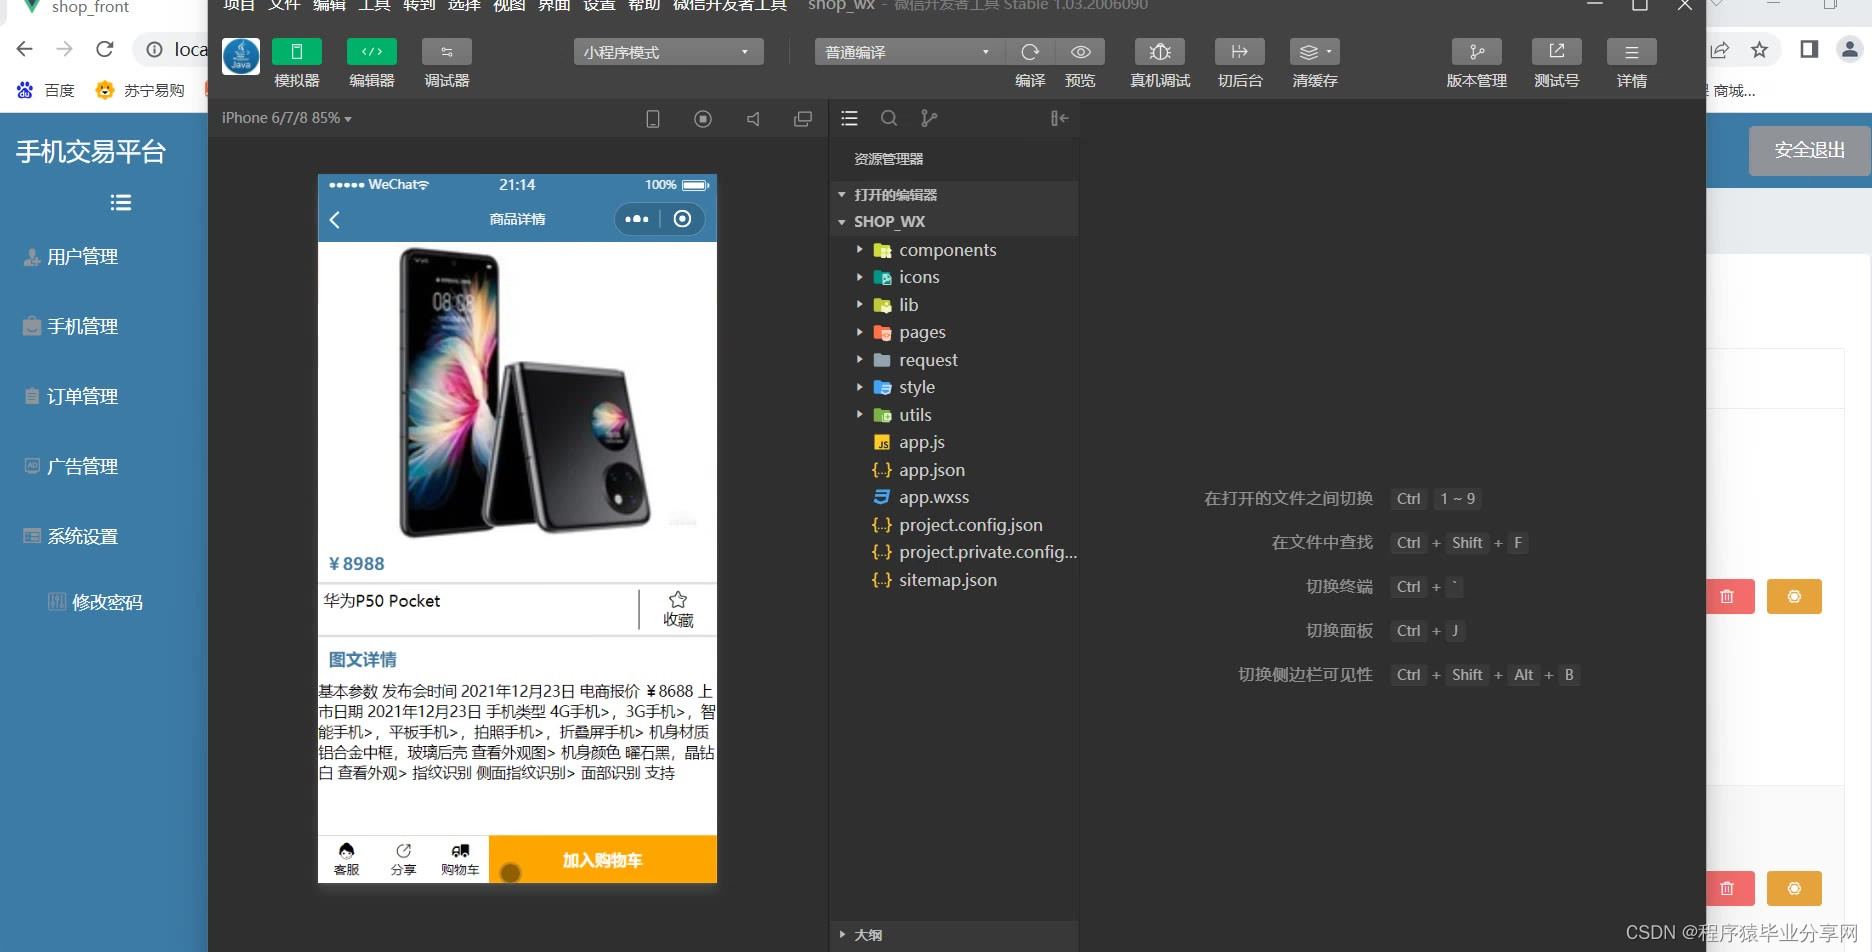Click the 编译 compile refresh icon
1872x952 pixels.
pyautogui.click(x=1030, y=52)
